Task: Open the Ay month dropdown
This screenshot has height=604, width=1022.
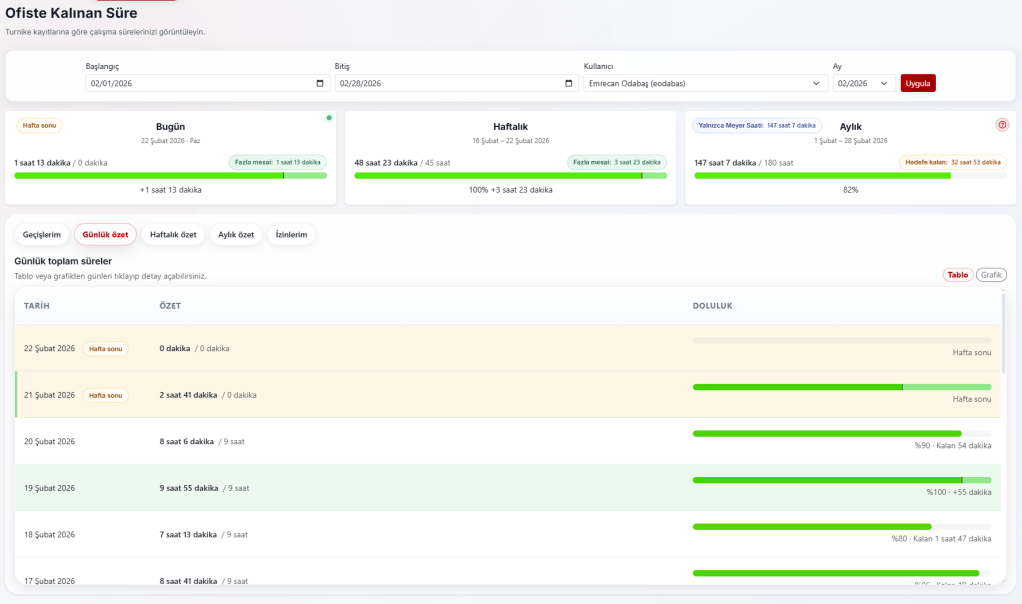Action: pos(864,84)
